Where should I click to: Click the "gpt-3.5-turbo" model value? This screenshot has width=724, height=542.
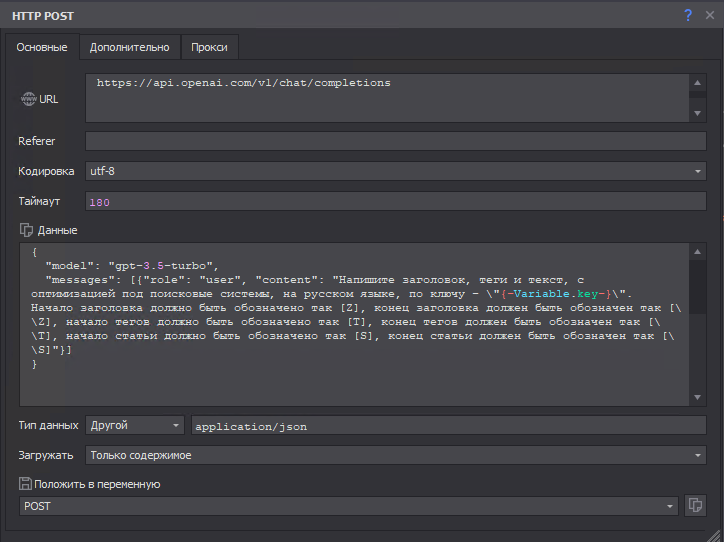pos(160,266)
